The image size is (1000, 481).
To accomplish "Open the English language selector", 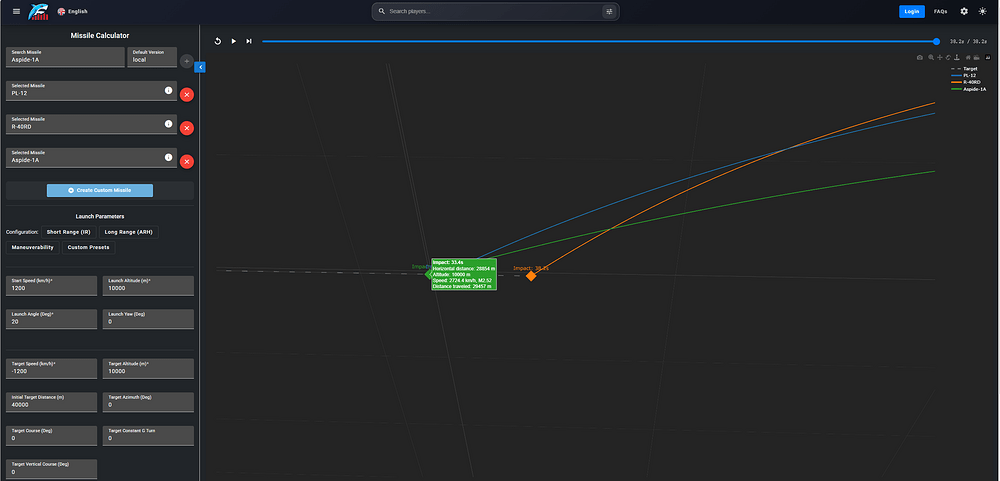I will click(73, 11).
